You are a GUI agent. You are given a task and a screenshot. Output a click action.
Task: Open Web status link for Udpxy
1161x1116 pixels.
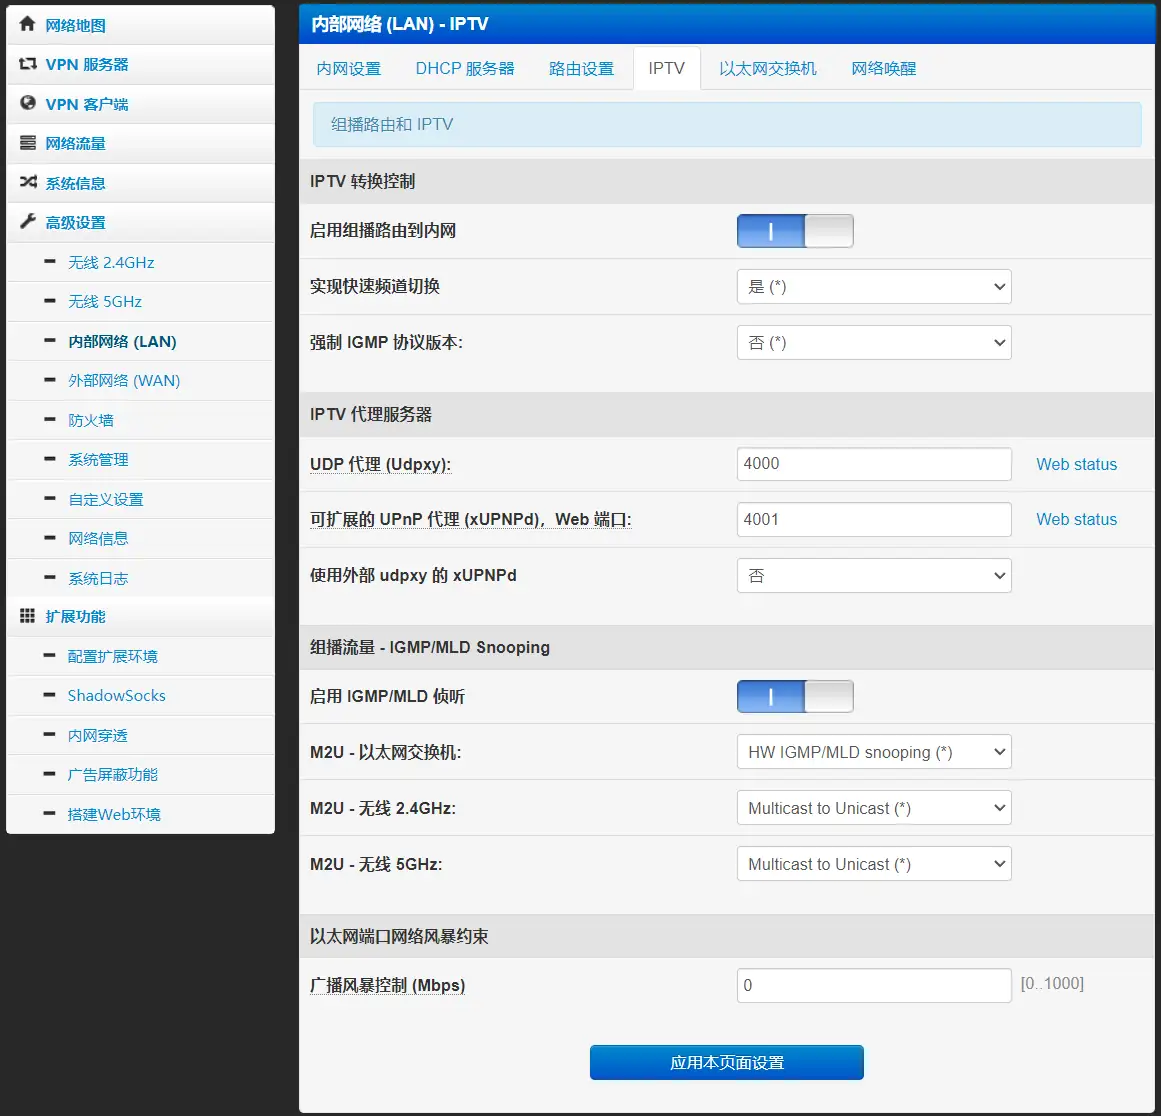coord(1077,464)
